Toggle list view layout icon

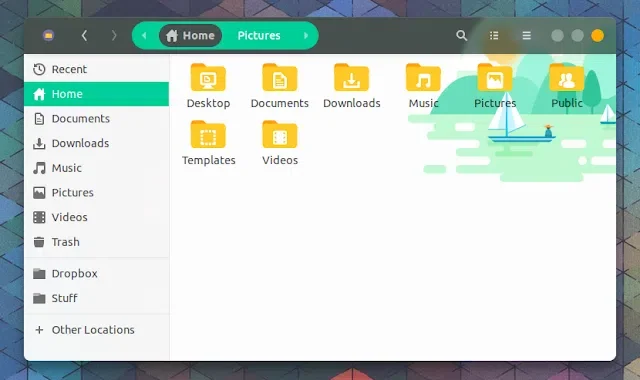[x=494, y=36]
